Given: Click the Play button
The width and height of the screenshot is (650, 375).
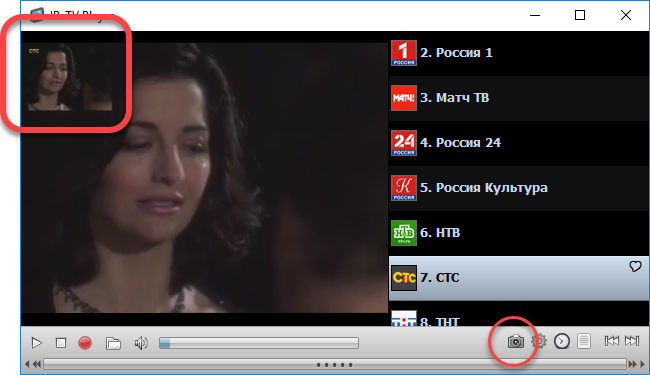Looking at the screenshot, I should click(x=36, y=343).
